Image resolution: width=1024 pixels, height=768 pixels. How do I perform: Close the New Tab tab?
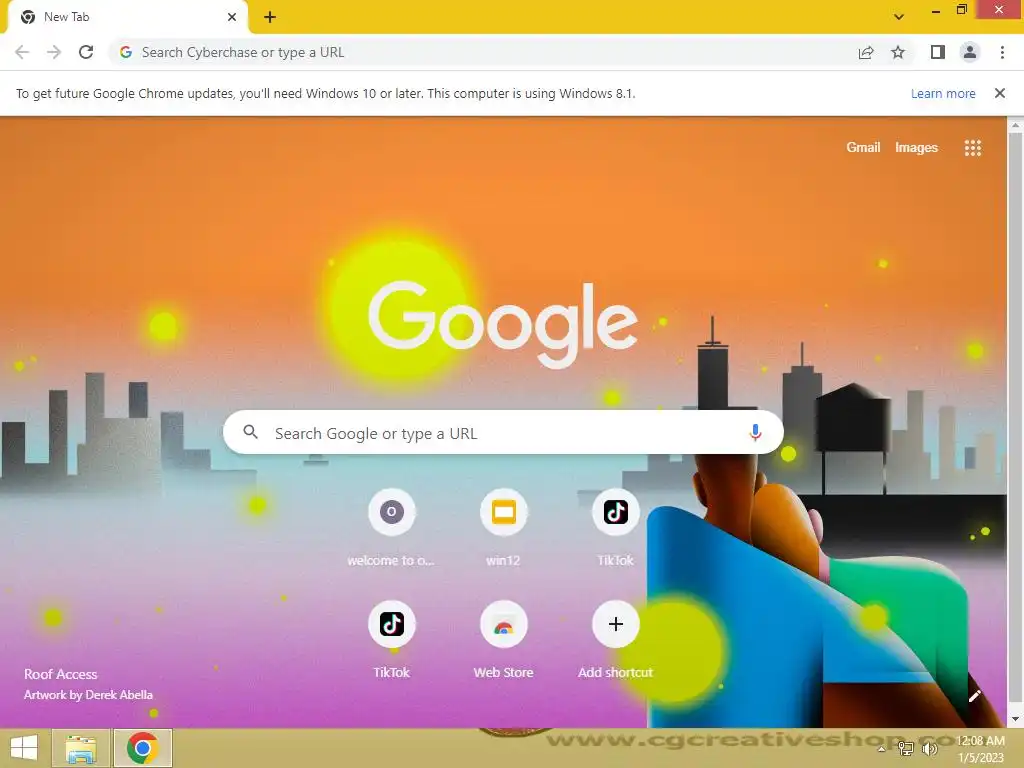tap(232, 17)
